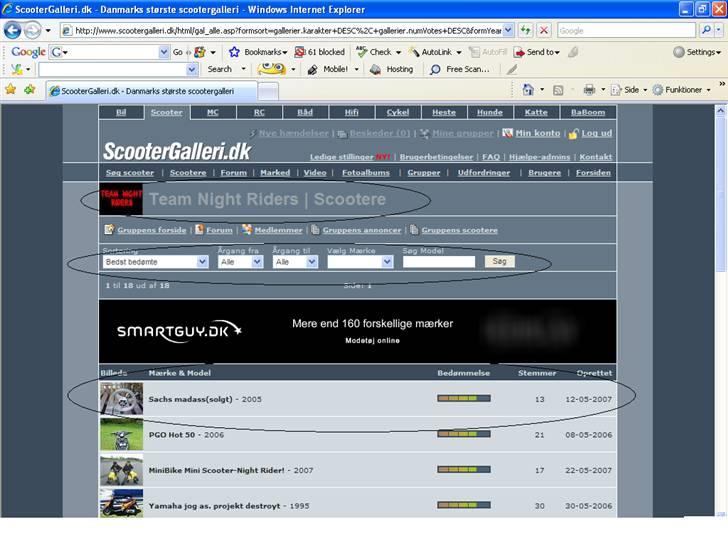Click the Refresh page icon
Viewport: 728px width, 546px height.
coord(524,30)
